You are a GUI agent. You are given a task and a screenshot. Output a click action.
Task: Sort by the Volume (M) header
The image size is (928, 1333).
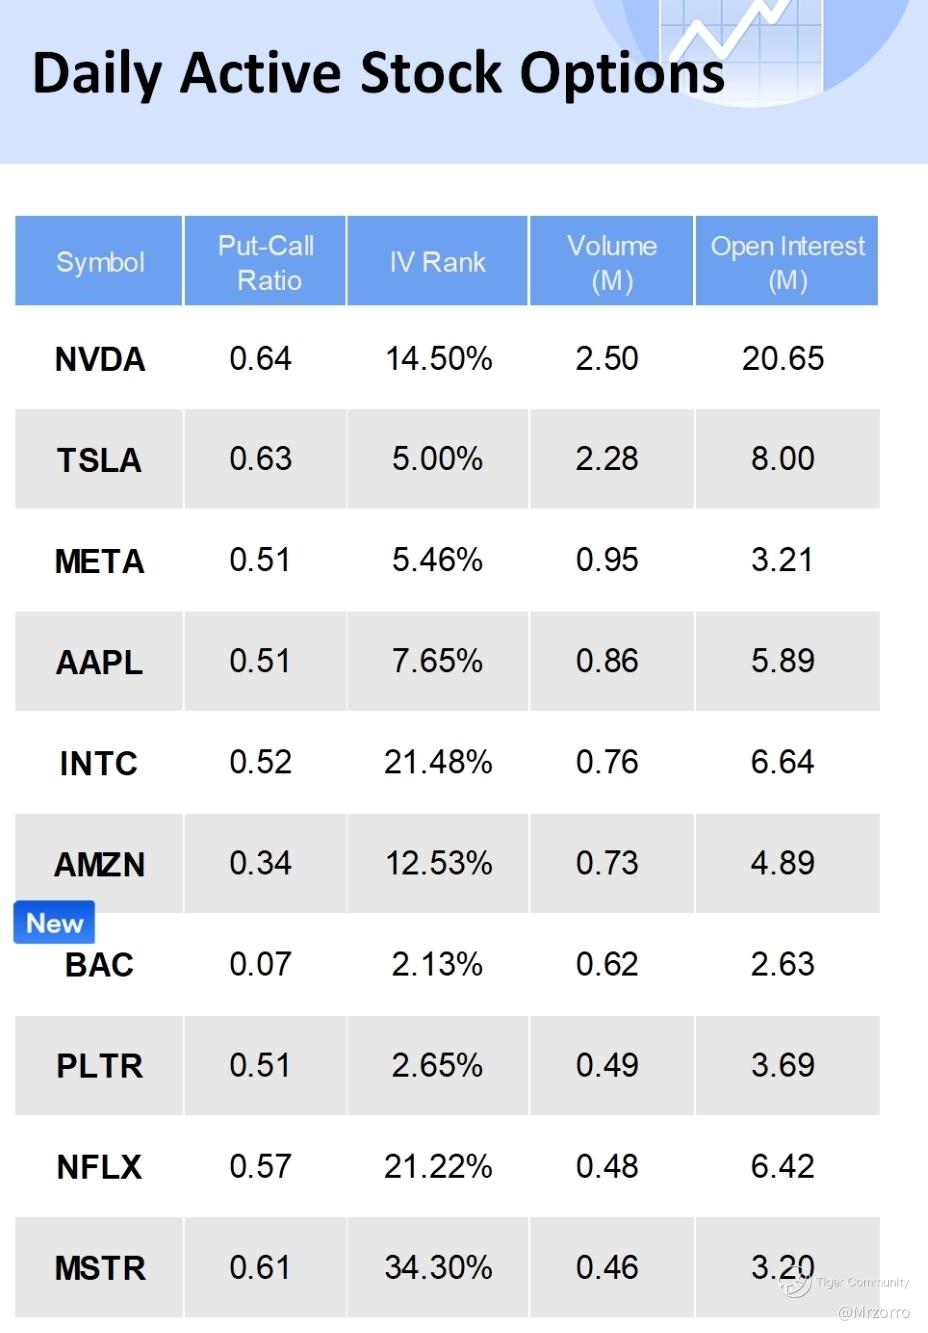pos(611,262)
